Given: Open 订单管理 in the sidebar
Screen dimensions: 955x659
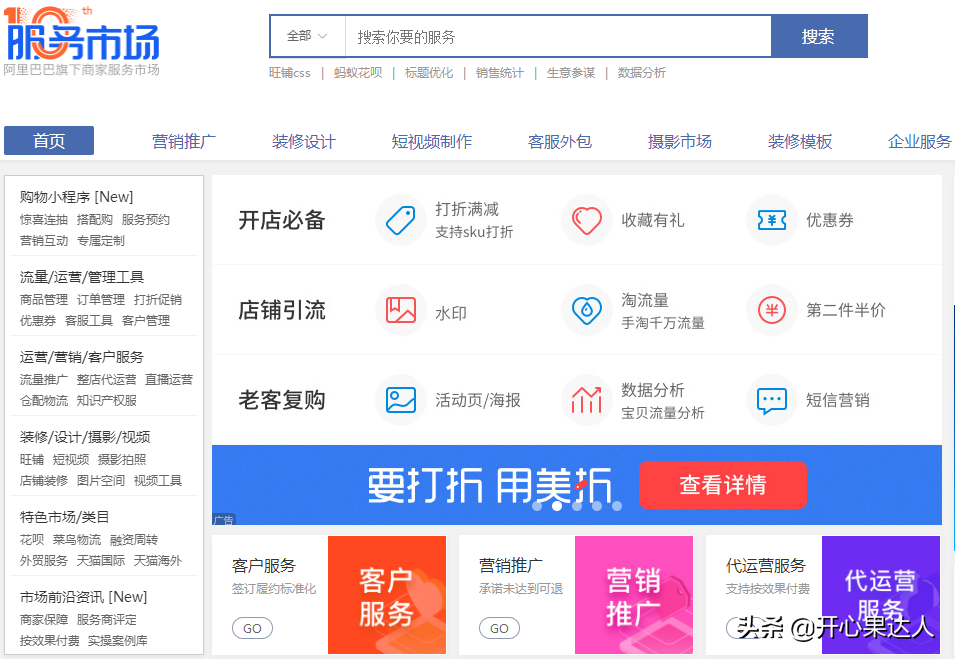Looking at the screenshot, I should tap(100, 300).
